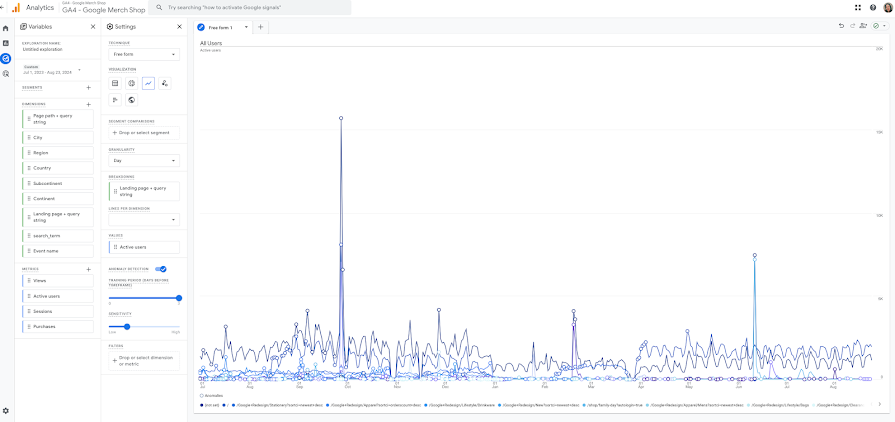895x422 pixels.
Task: Add a new dimension with the plus icon
Action: [x=88, y=105]
